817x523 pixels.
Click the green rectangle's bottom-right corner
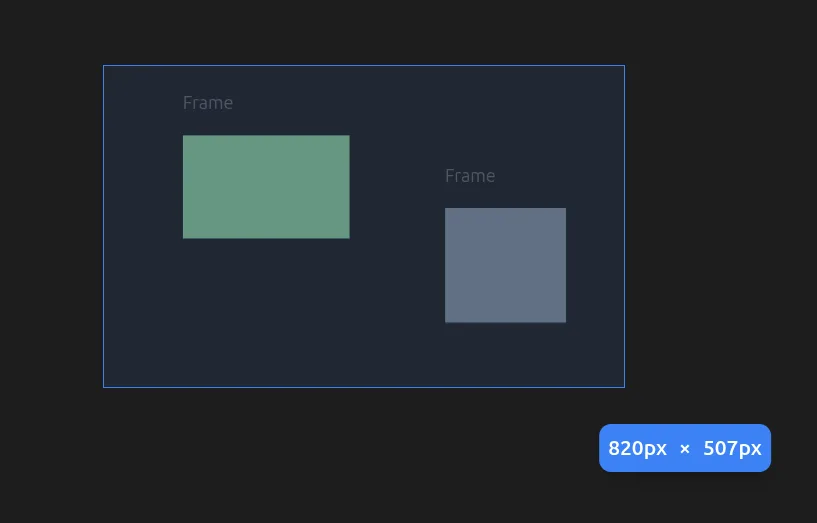click(x=348, y=237)
